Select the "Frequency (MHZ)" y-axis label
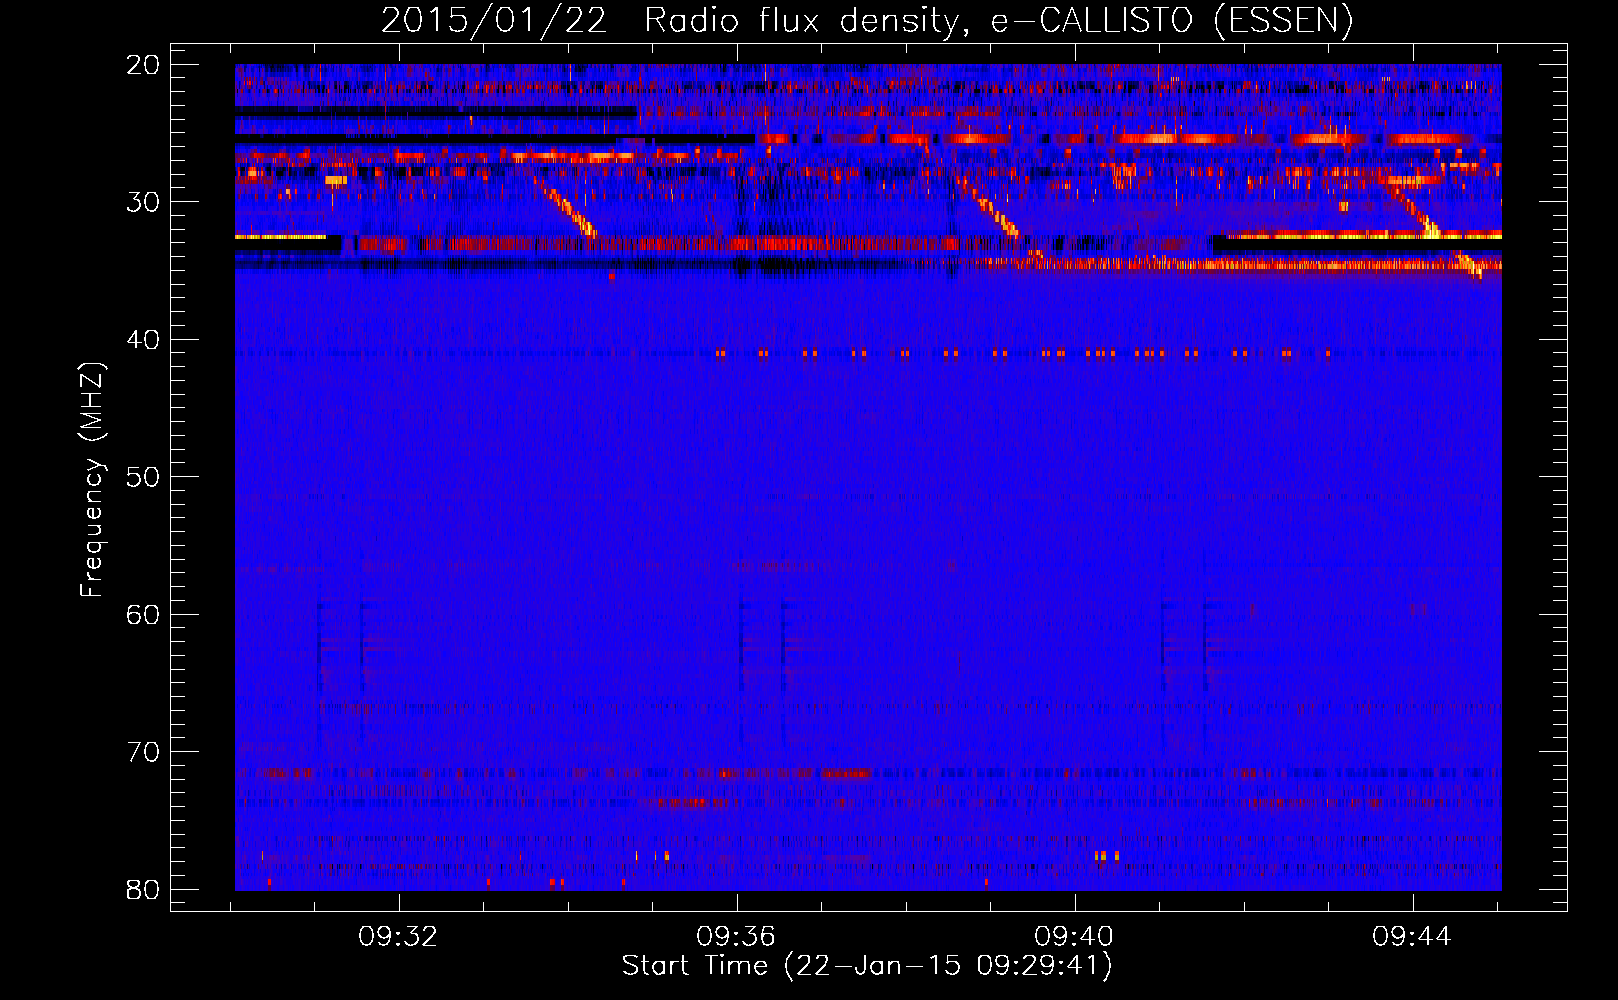Viewport: 1618px width, 1000px height. coord(92,479)
